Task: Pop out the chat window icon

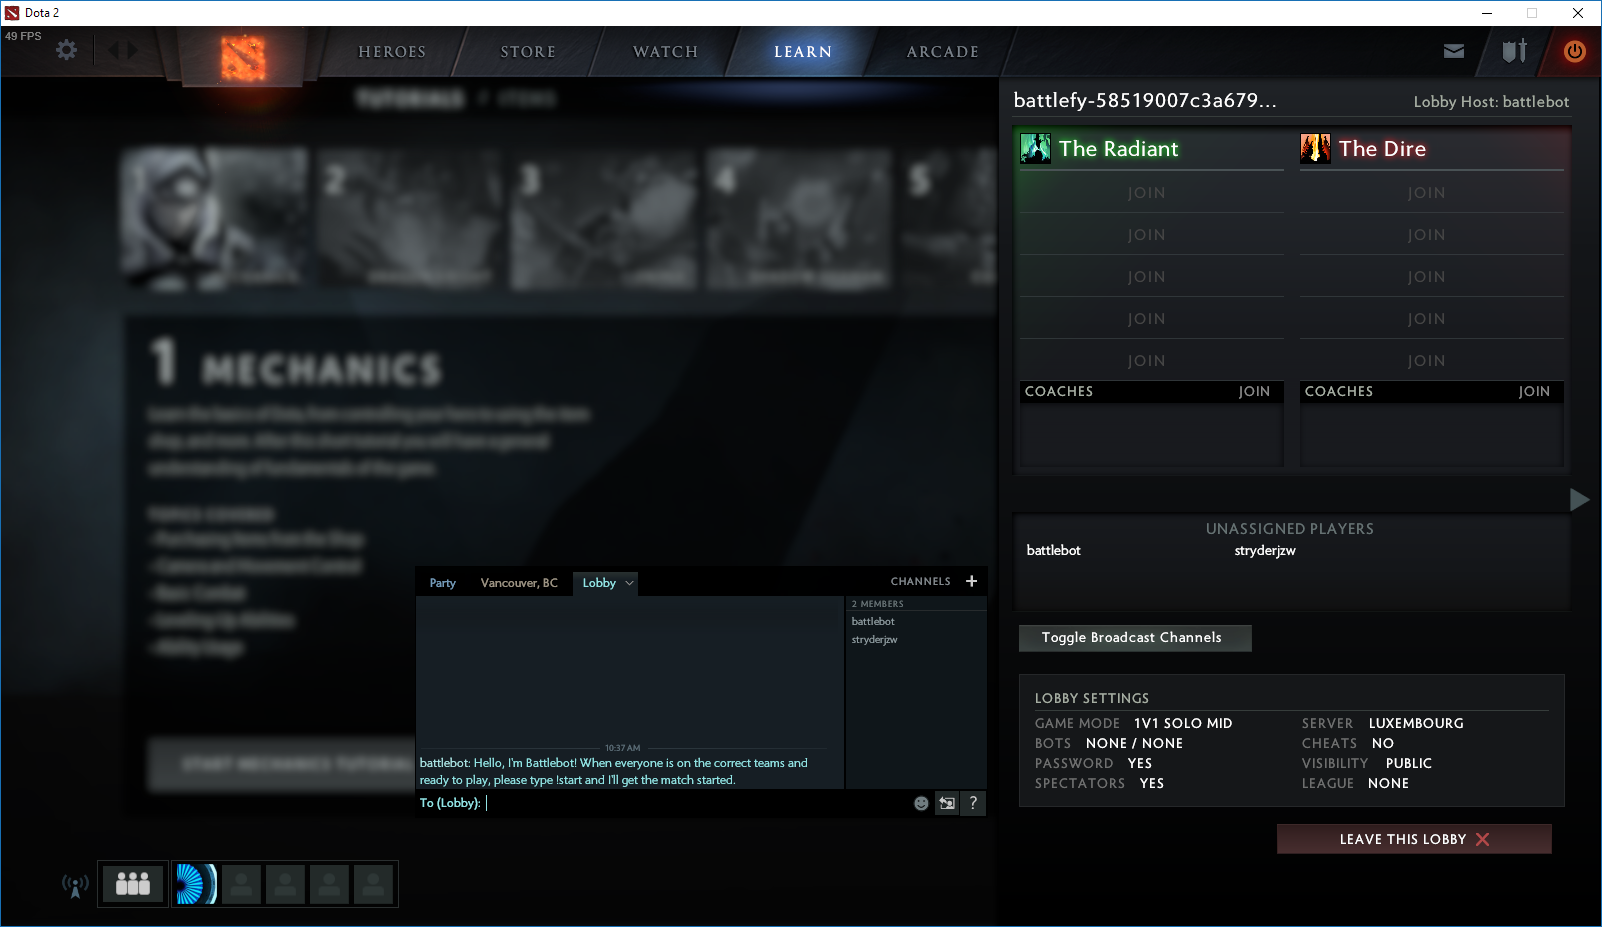Action: [947, 803]
